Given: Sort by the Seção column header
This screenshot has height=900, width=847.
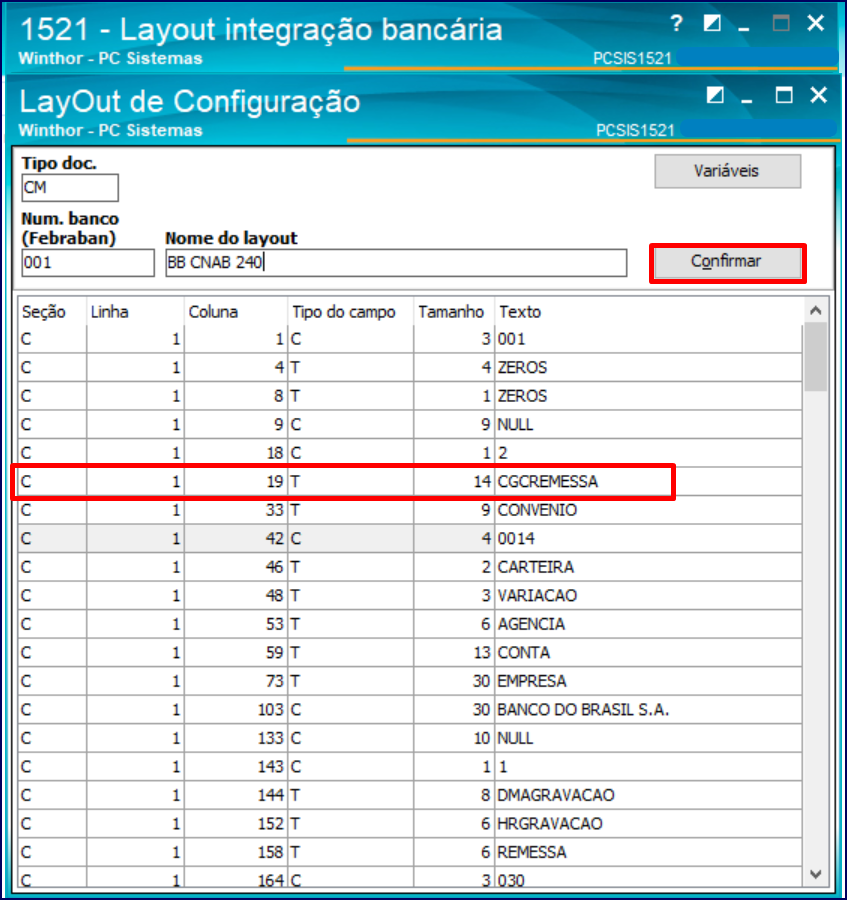Looking at the screenshot, I should tap(52, 312).
